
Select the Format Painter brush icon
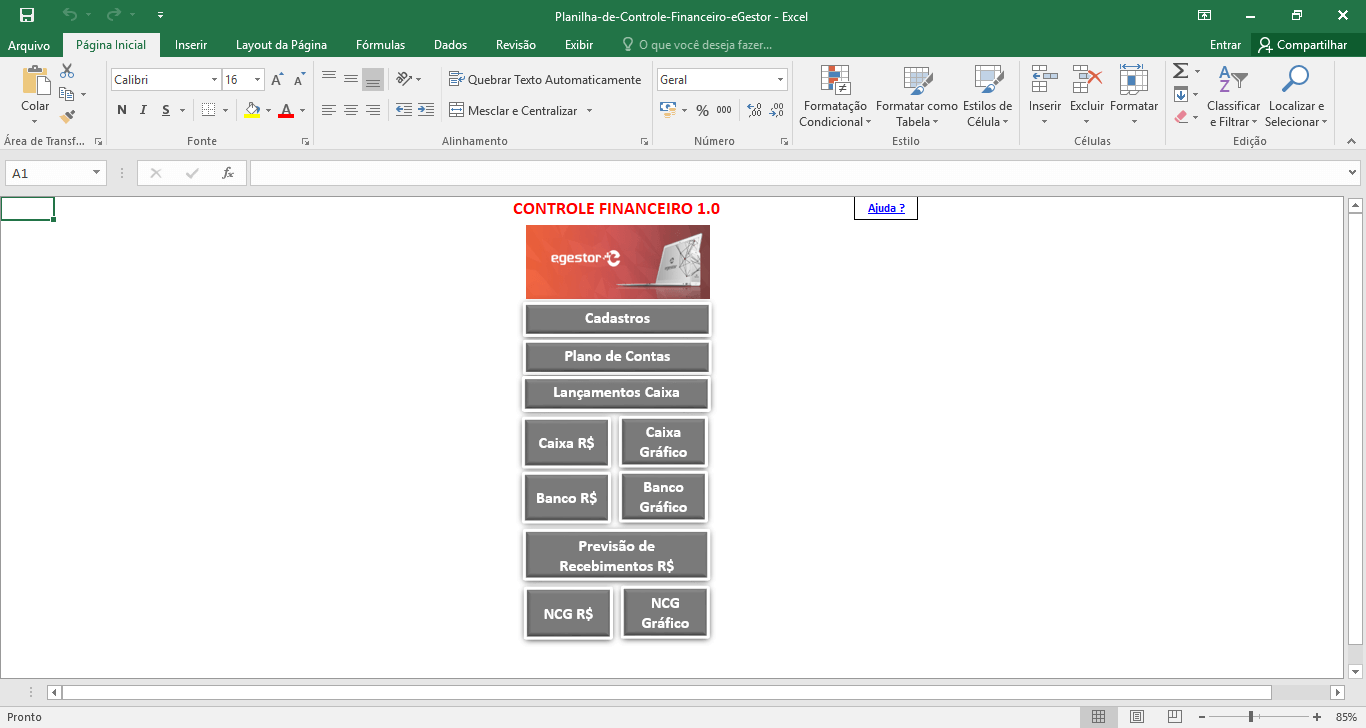click(67, 116)
